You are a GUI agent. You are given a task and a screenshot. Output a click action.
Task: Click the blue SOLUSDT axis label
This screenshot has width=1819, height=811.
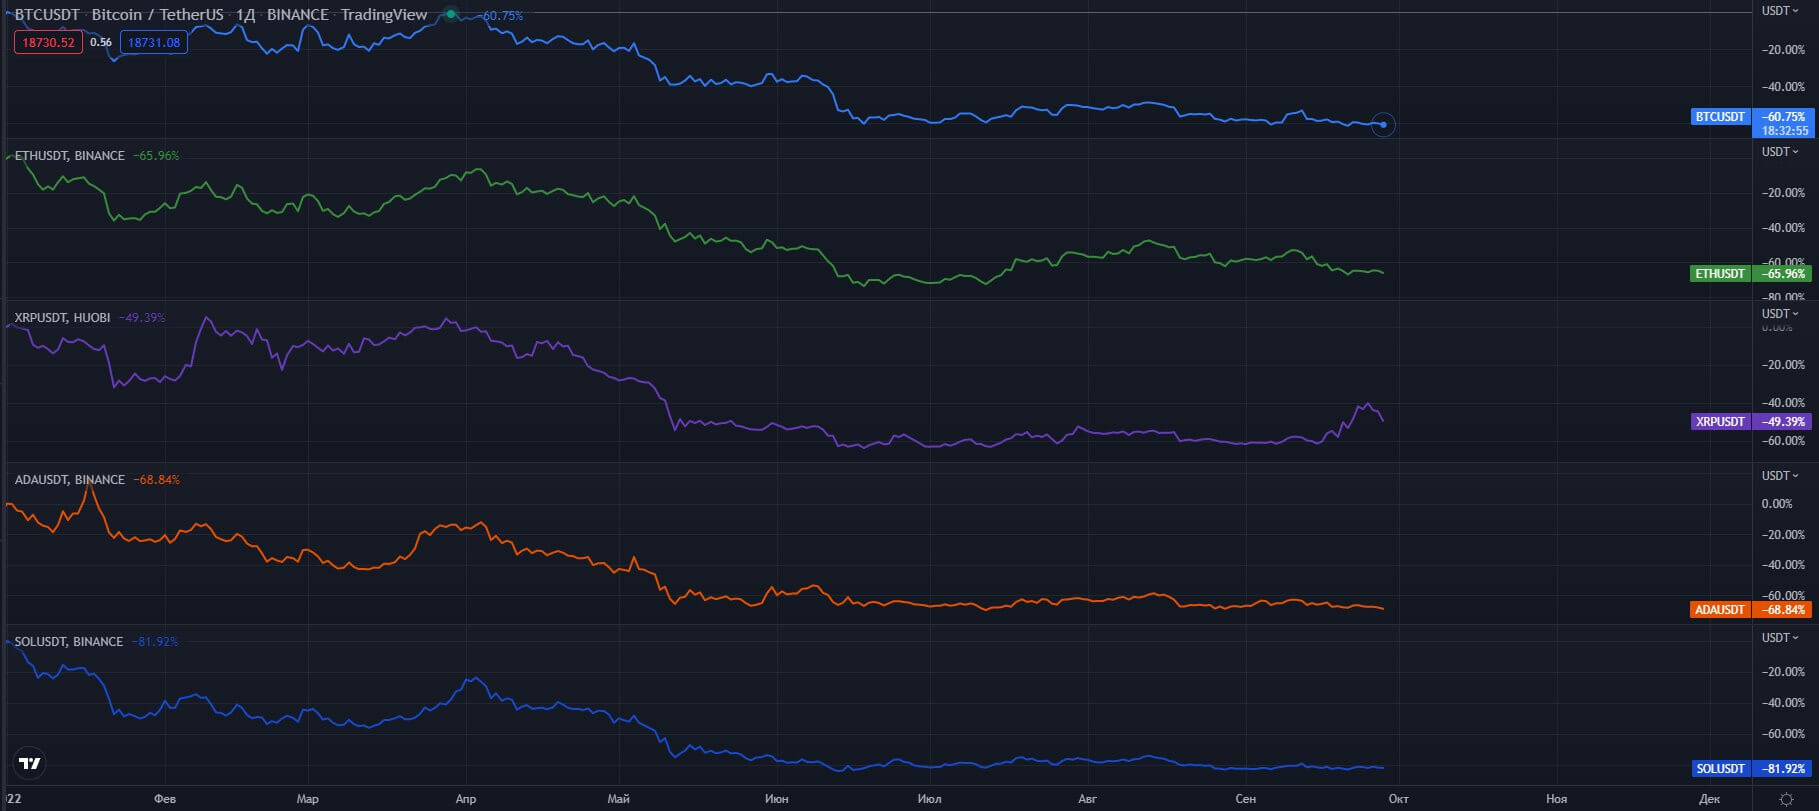pyautogui.click(x=1720, y=769)
